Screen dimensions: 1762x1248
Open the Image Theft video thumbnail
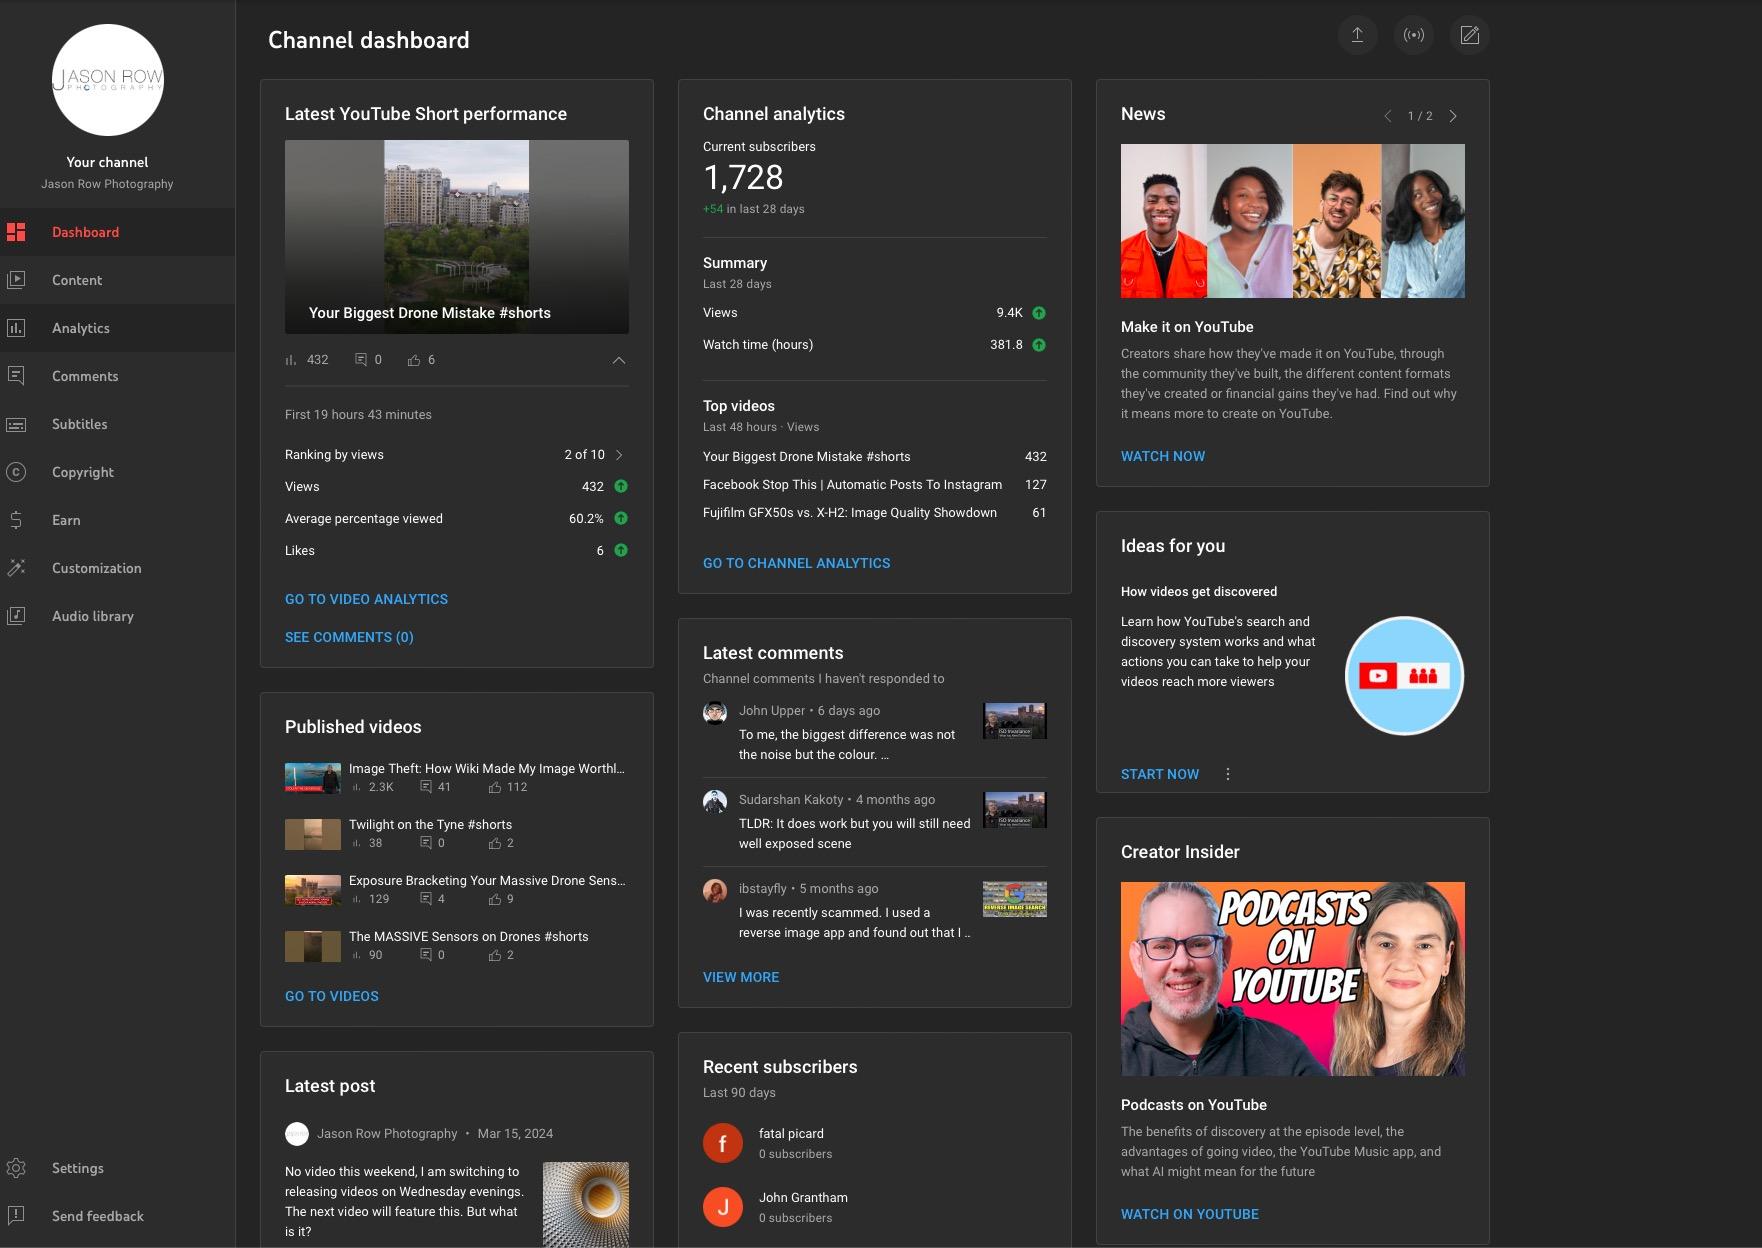pos(313,778)
